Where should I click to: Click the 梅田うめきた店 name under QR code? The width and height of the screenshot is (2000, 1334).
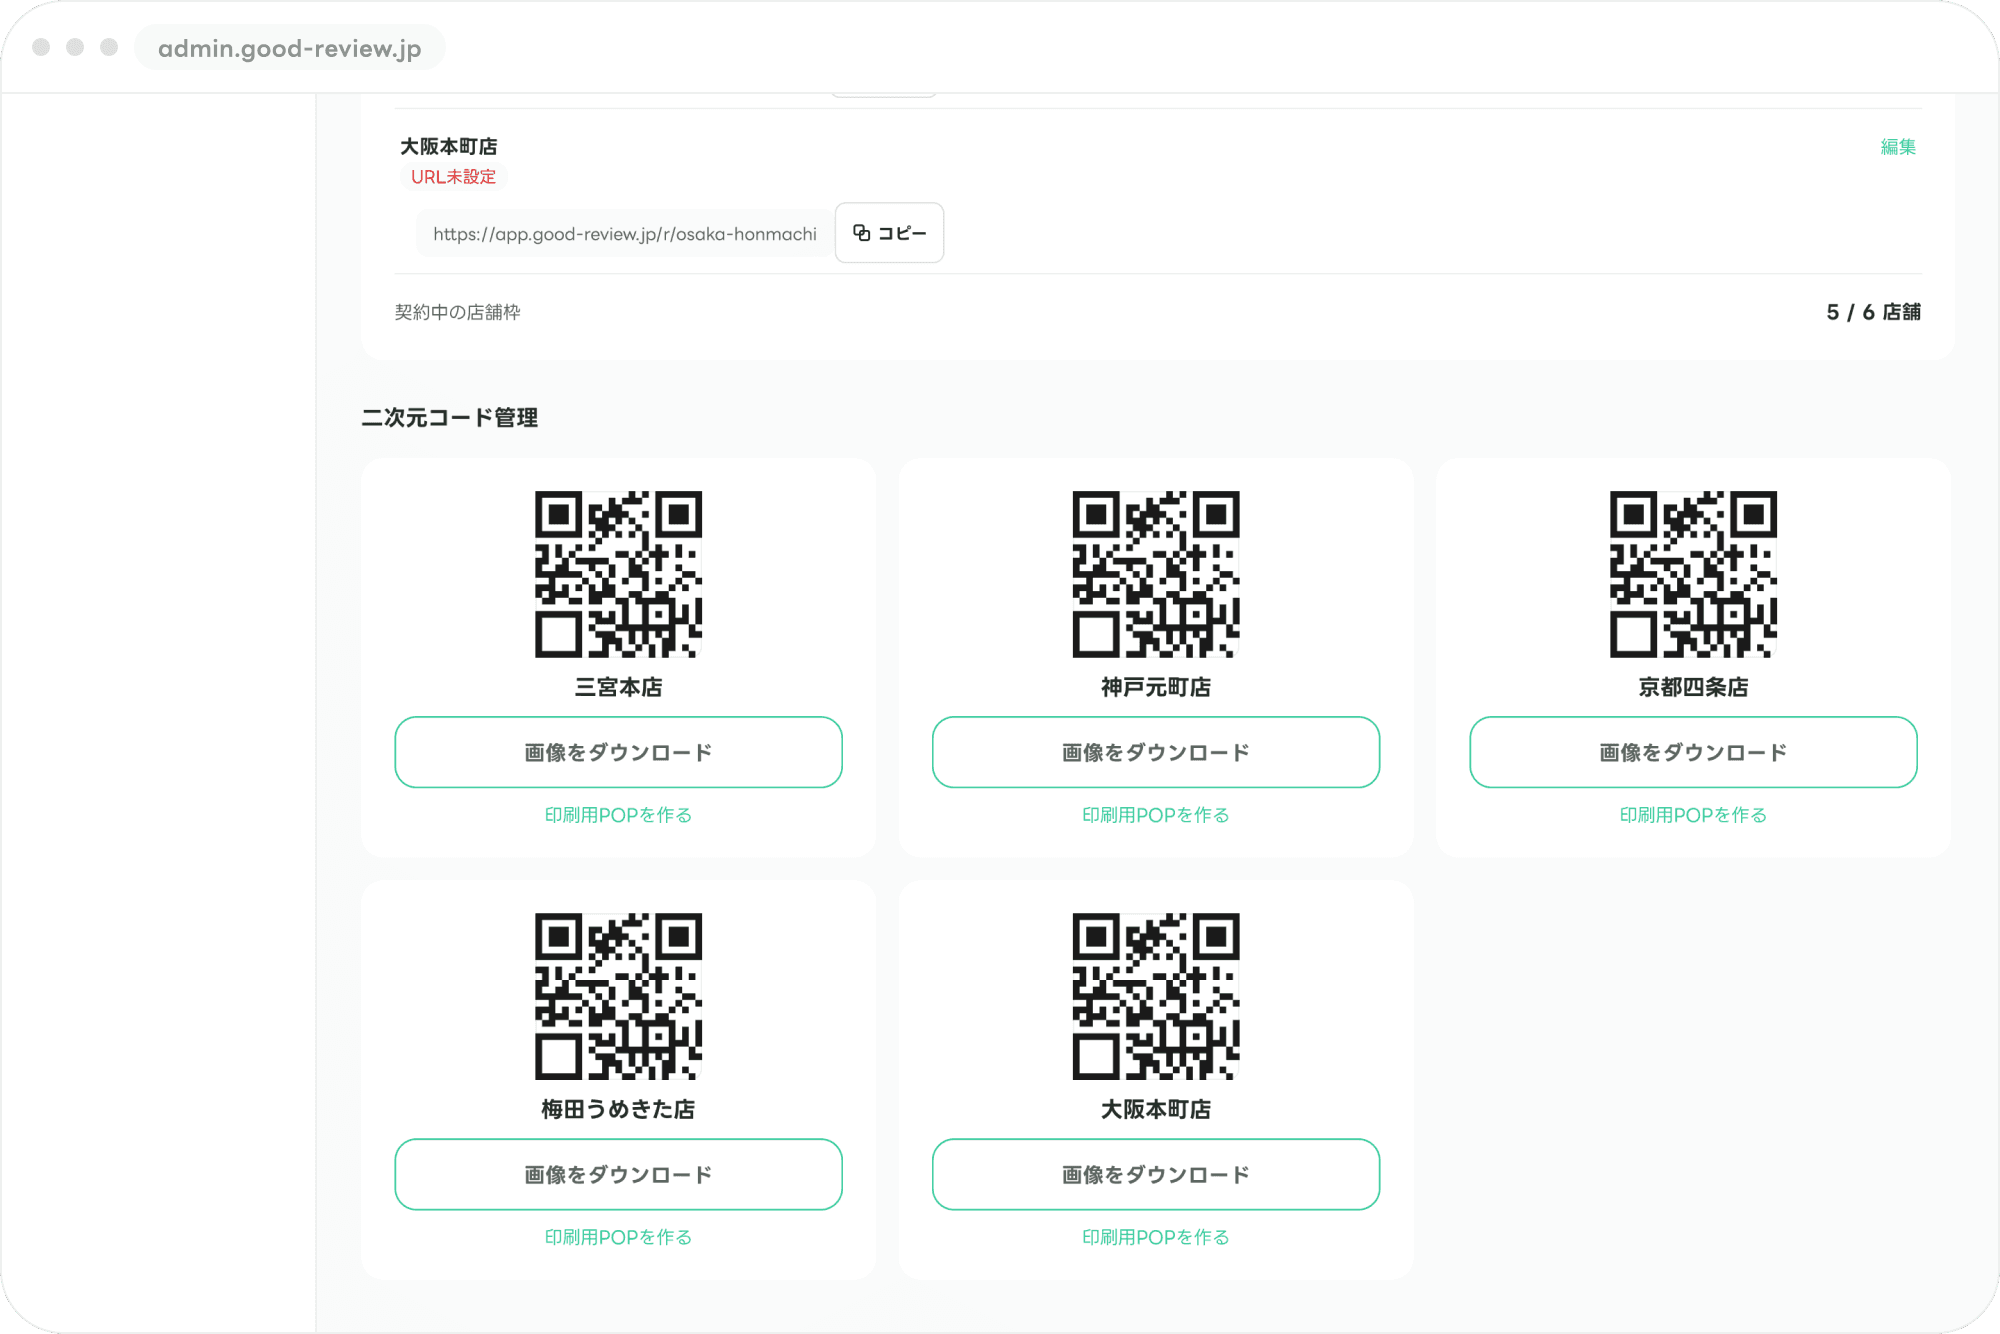[618, 1110]
